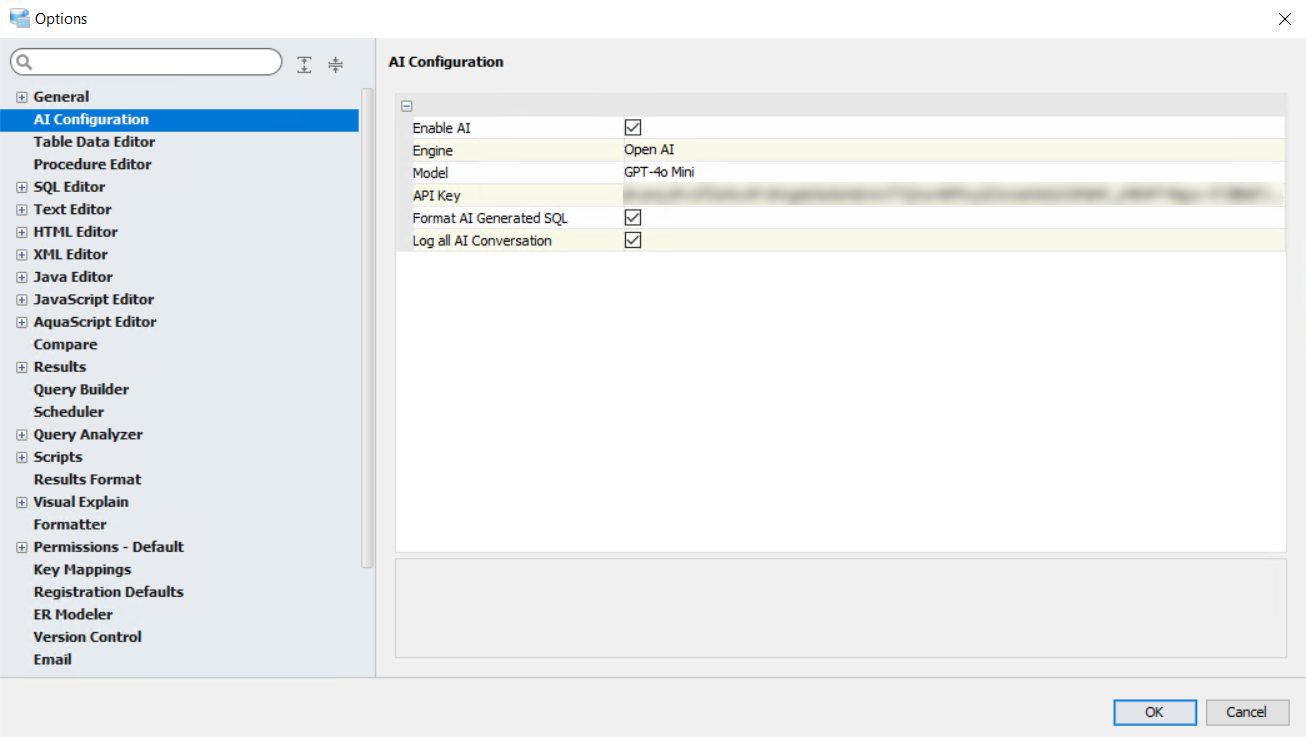Click the Format AI Generated SQL label
This screenshot has width=1306, height=737.
(x=490, y=218)
